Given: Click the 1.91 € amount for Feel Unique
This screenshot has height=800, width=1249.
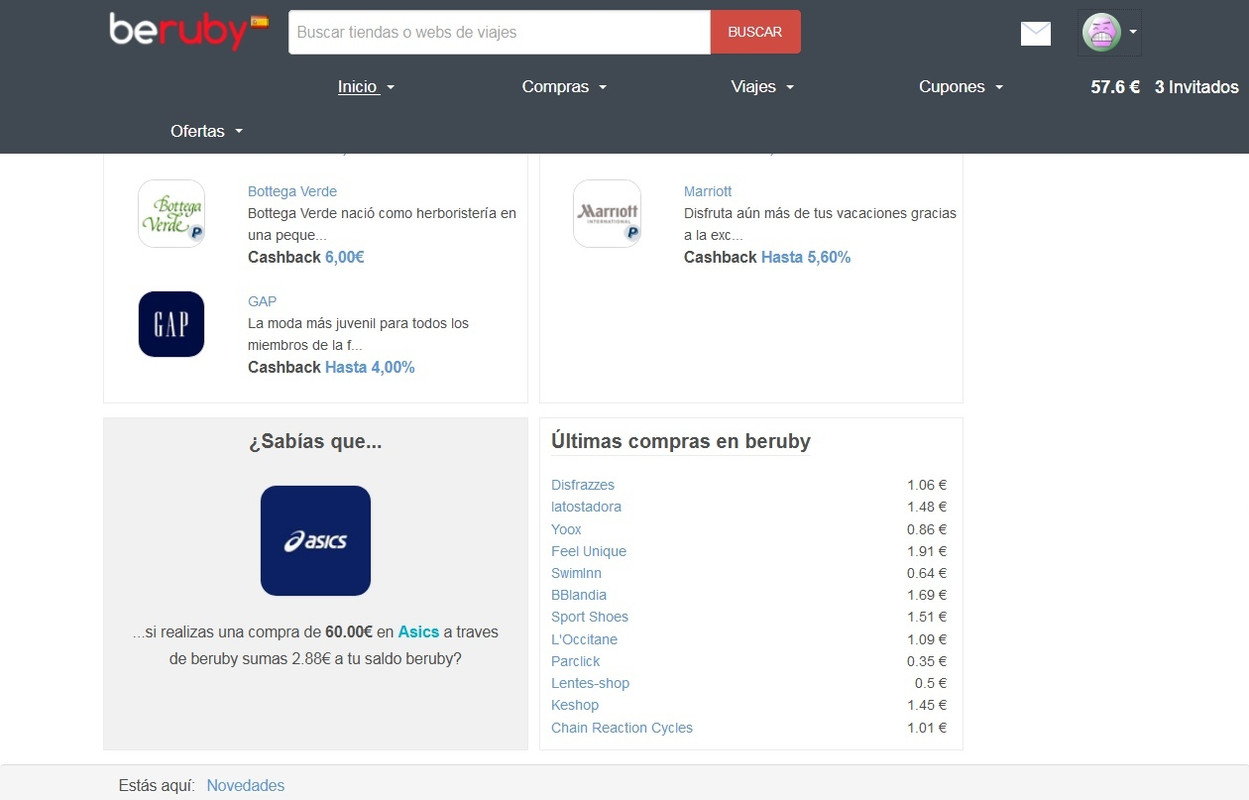Looking at the screenshot, I should [927, 551].
